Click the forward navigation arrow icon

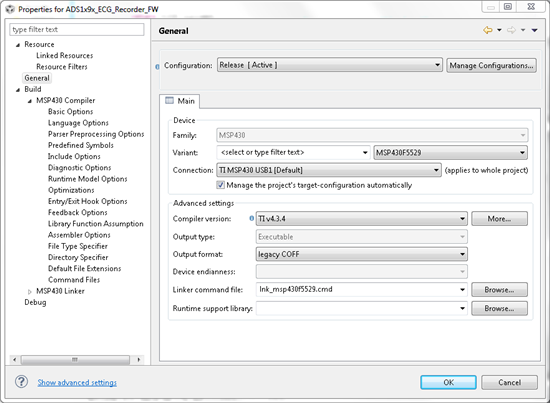pyautogui.click(x=511, y=30)
